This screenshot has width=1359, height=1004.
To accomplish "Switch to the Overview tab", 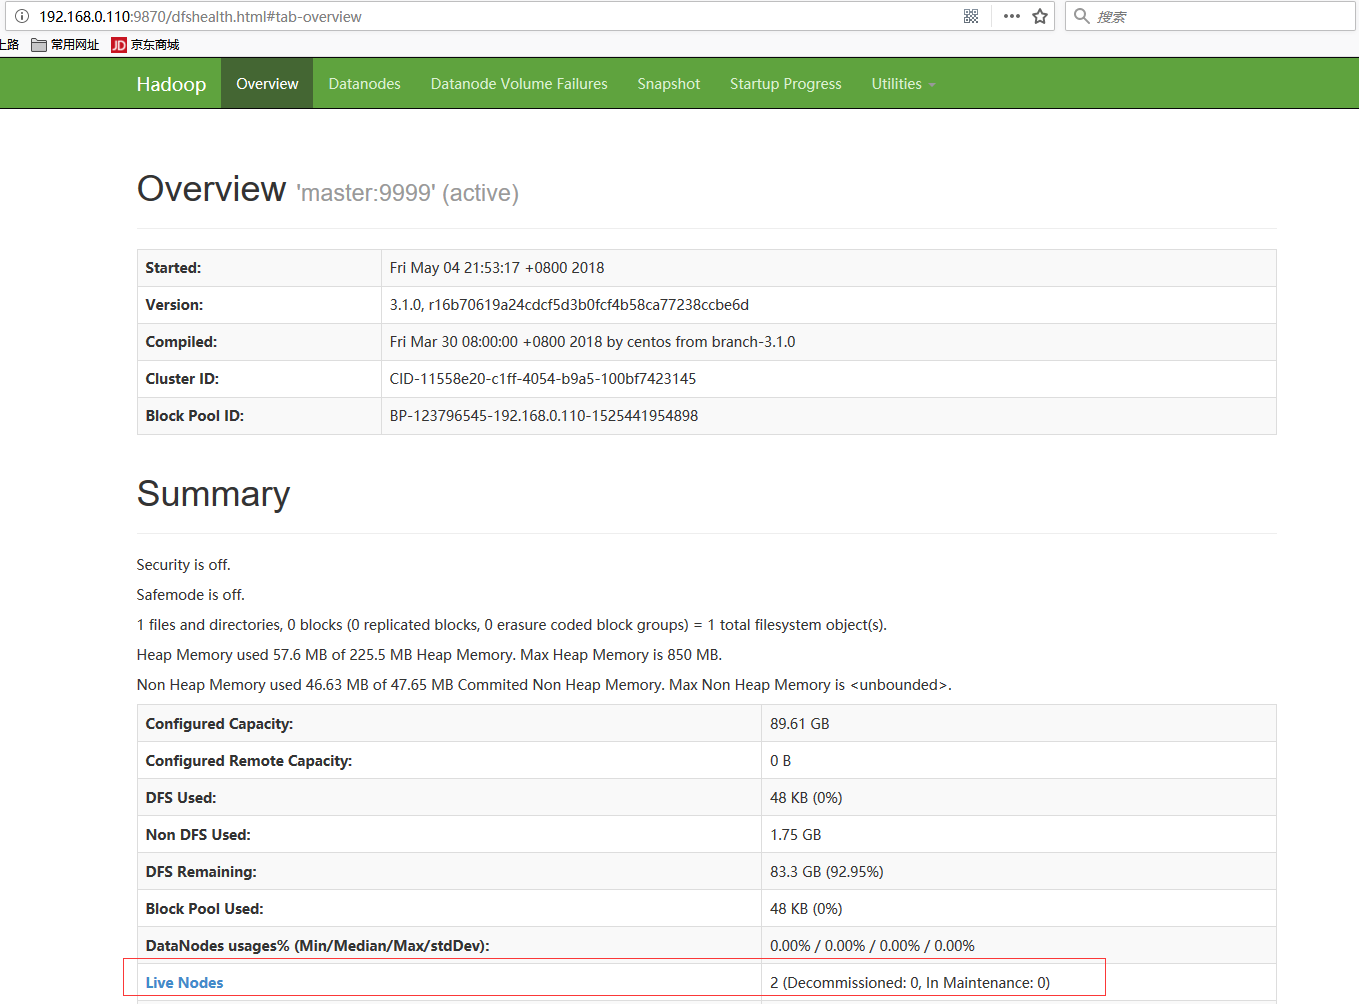I will pos(267,84).
